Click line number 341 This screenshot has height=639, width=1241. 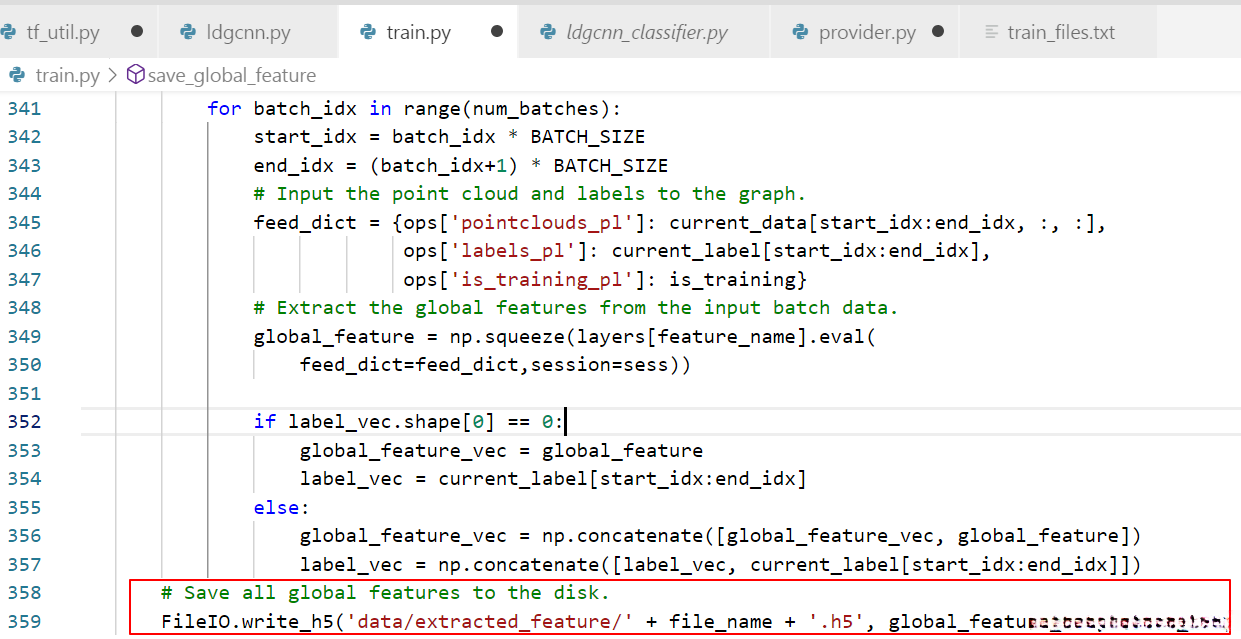tap(25, 108)
